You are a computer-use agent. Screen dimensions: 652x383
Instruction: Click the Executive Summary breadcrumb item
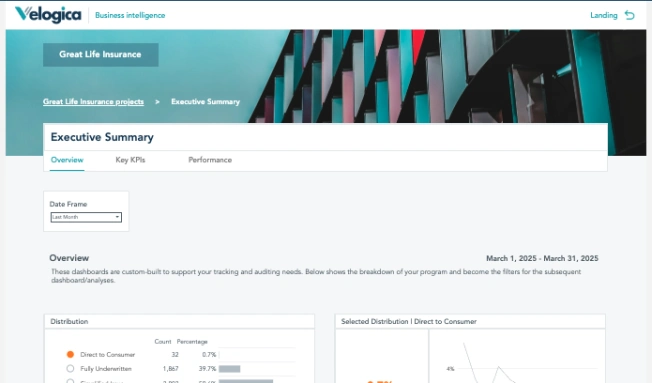[205, 101]
